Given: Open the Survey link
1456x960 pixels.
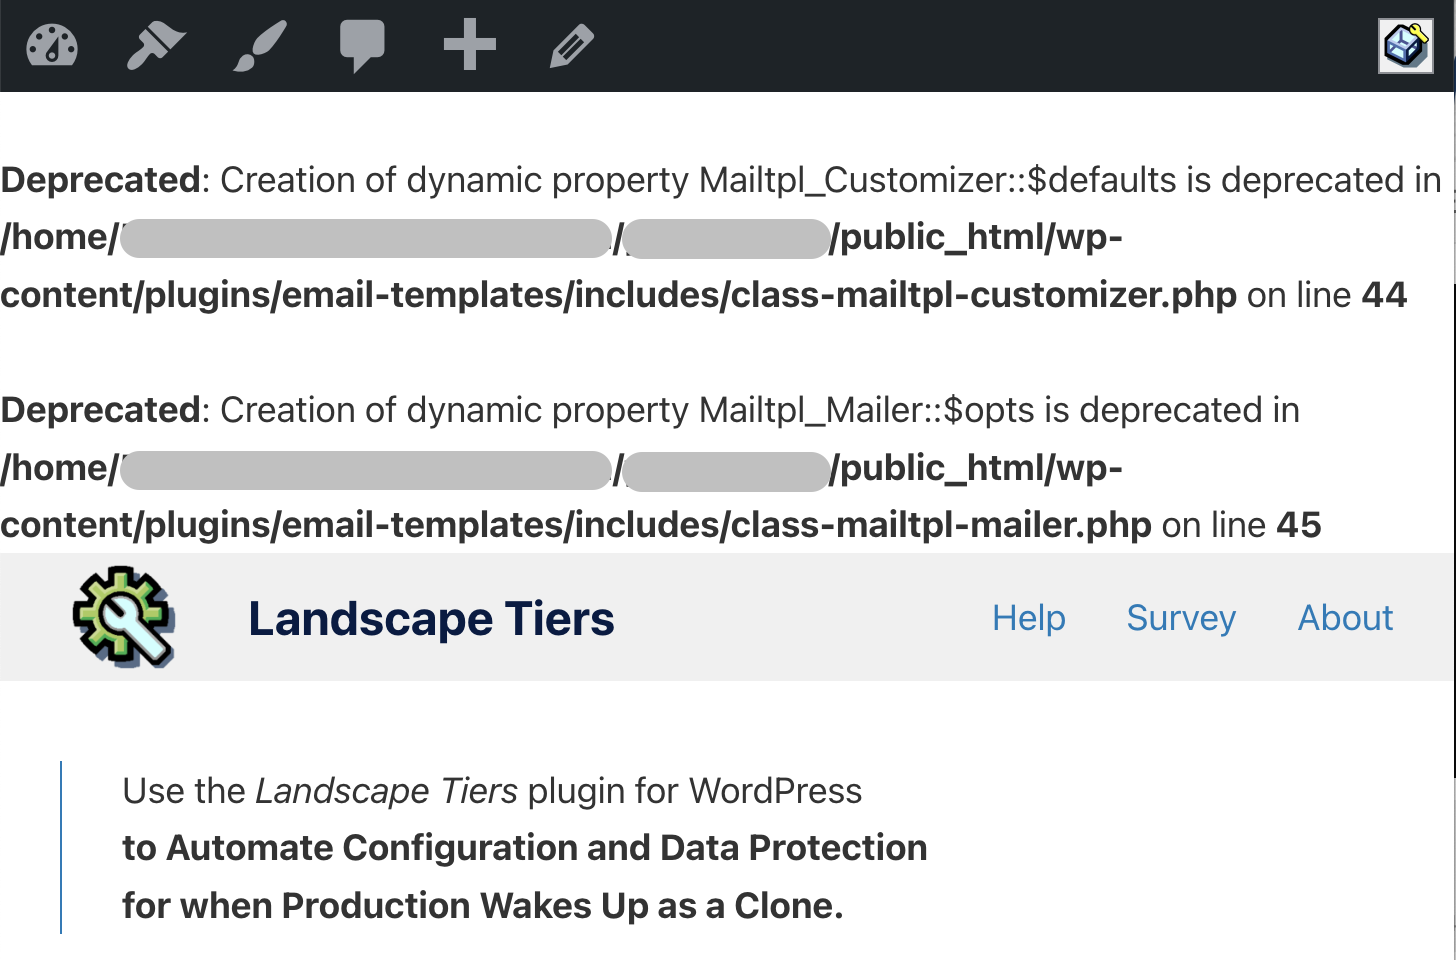Looking at the screenshot, I should click(x=1181, y=618).
